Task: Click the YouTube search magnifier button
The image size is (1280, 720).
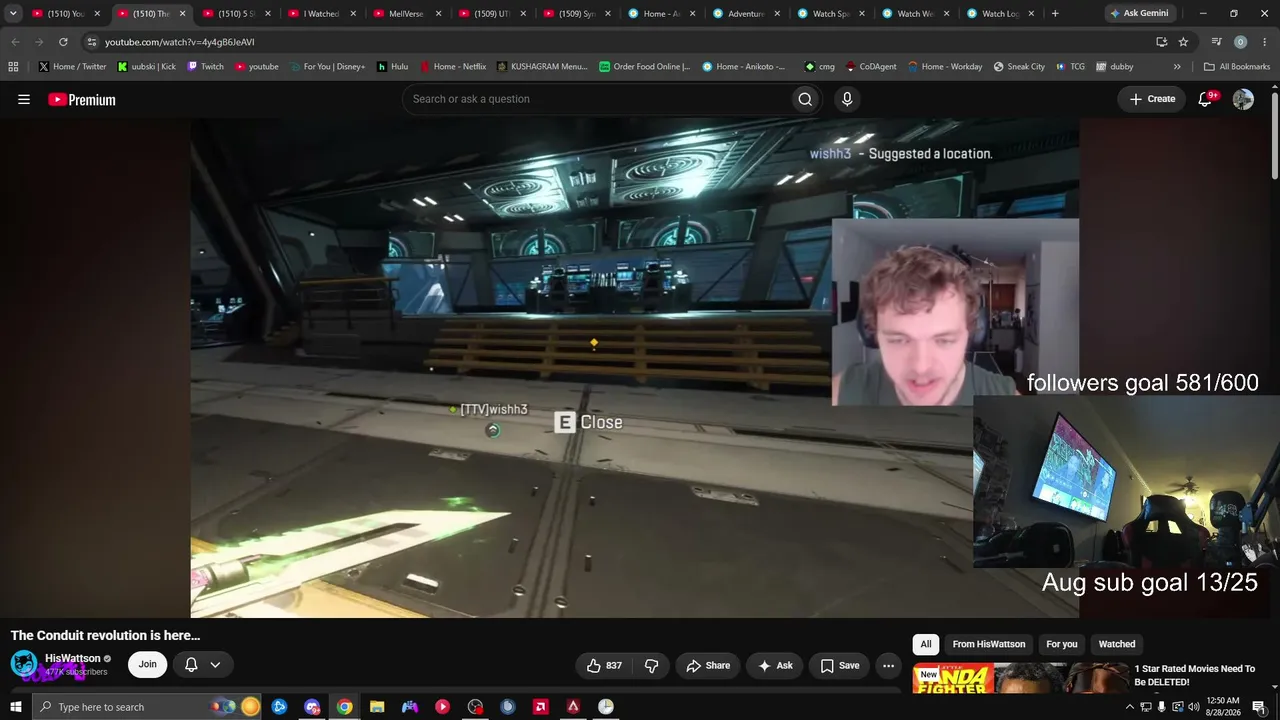Action: click(805, 99)
